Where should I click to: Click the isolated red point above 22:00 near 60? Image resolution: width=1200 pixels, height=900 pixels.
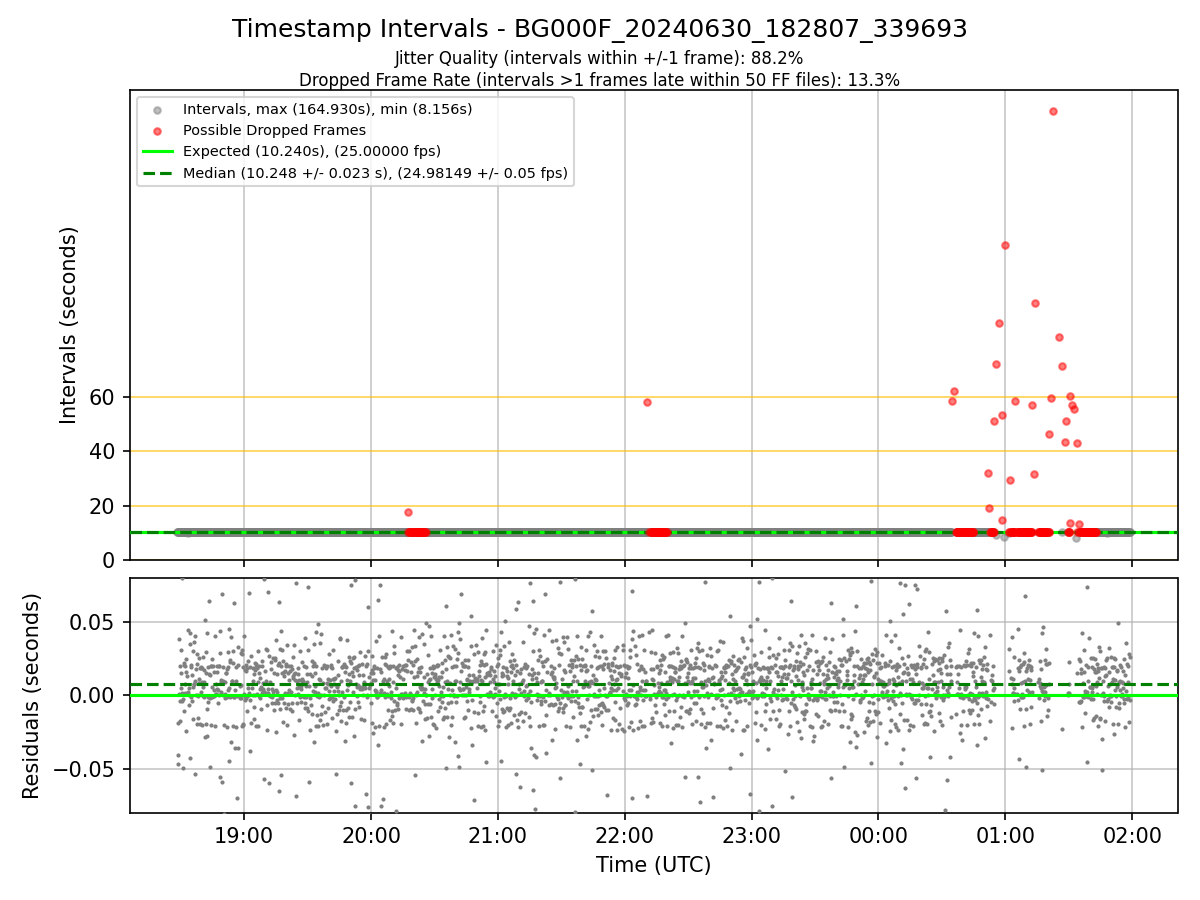click(647, 402)
